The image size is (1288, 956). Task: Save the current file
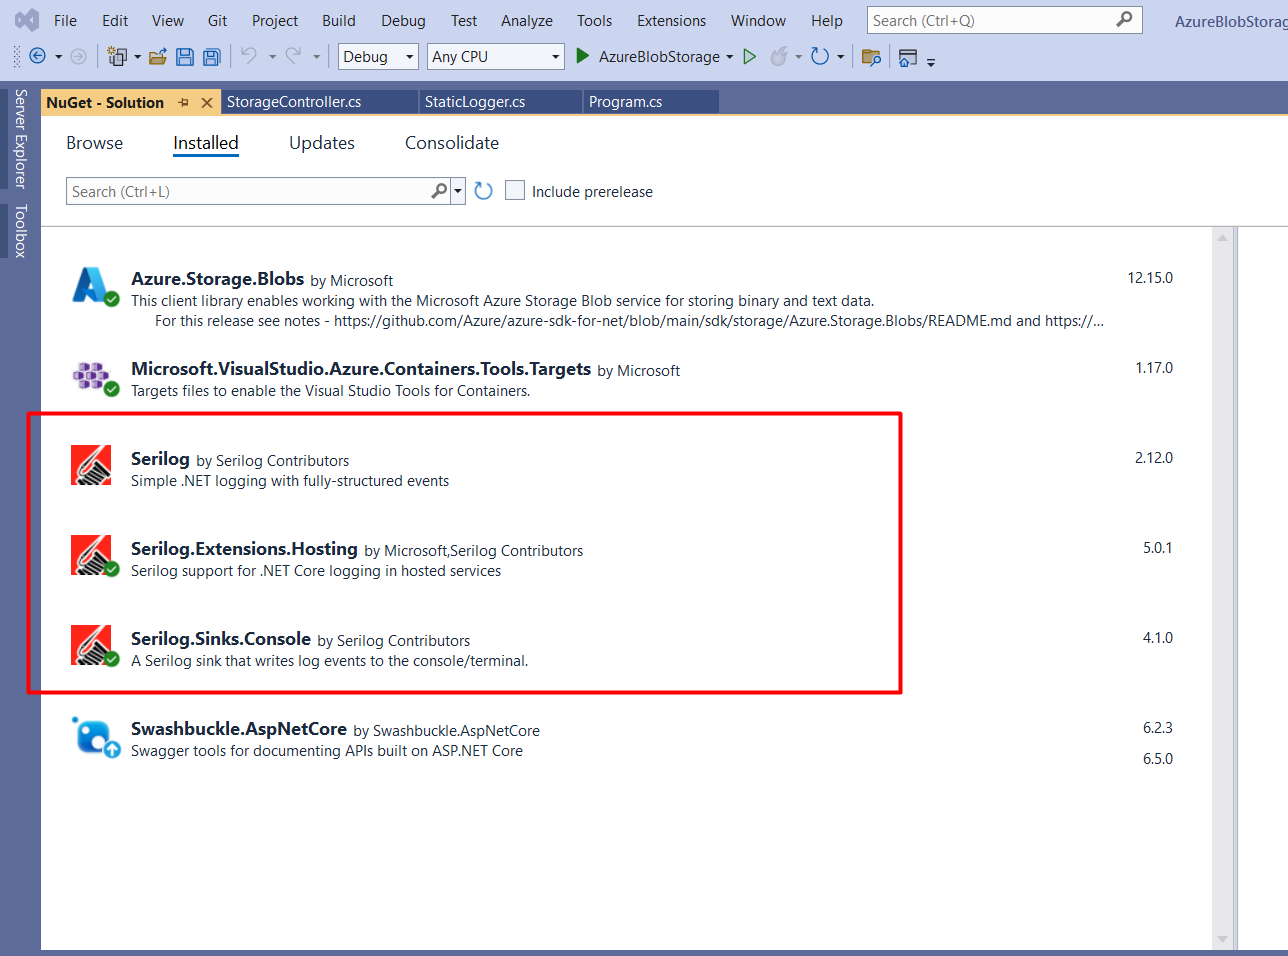[185, 57]
